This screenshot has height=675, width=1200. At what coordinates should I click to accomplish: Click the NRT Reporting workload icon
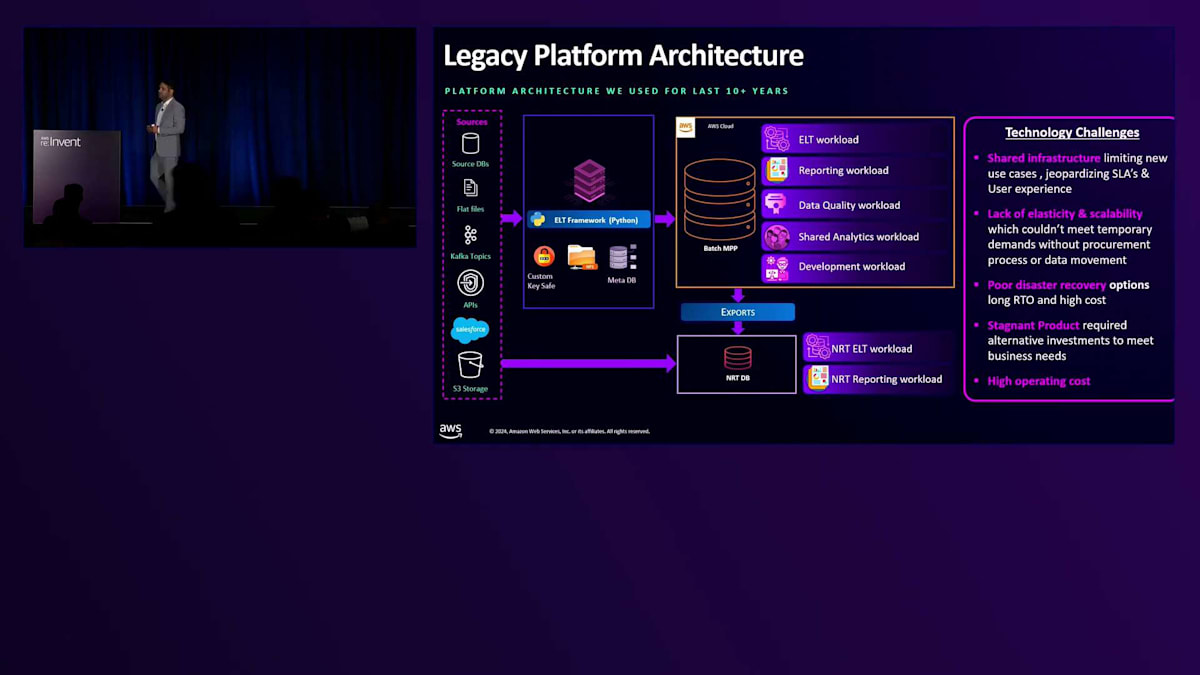[x=818, y=378]
